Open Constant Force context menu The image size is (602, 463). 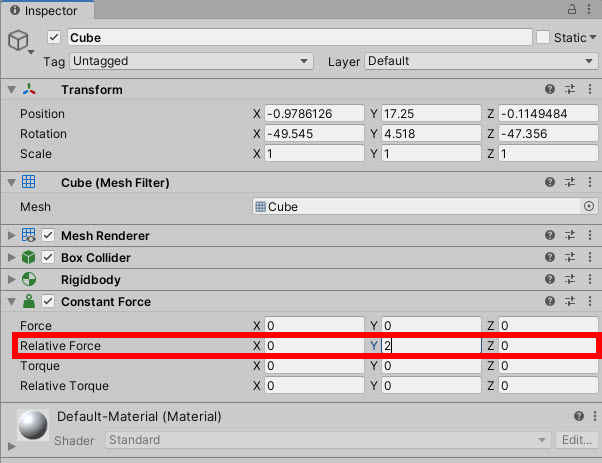point(590,301)
